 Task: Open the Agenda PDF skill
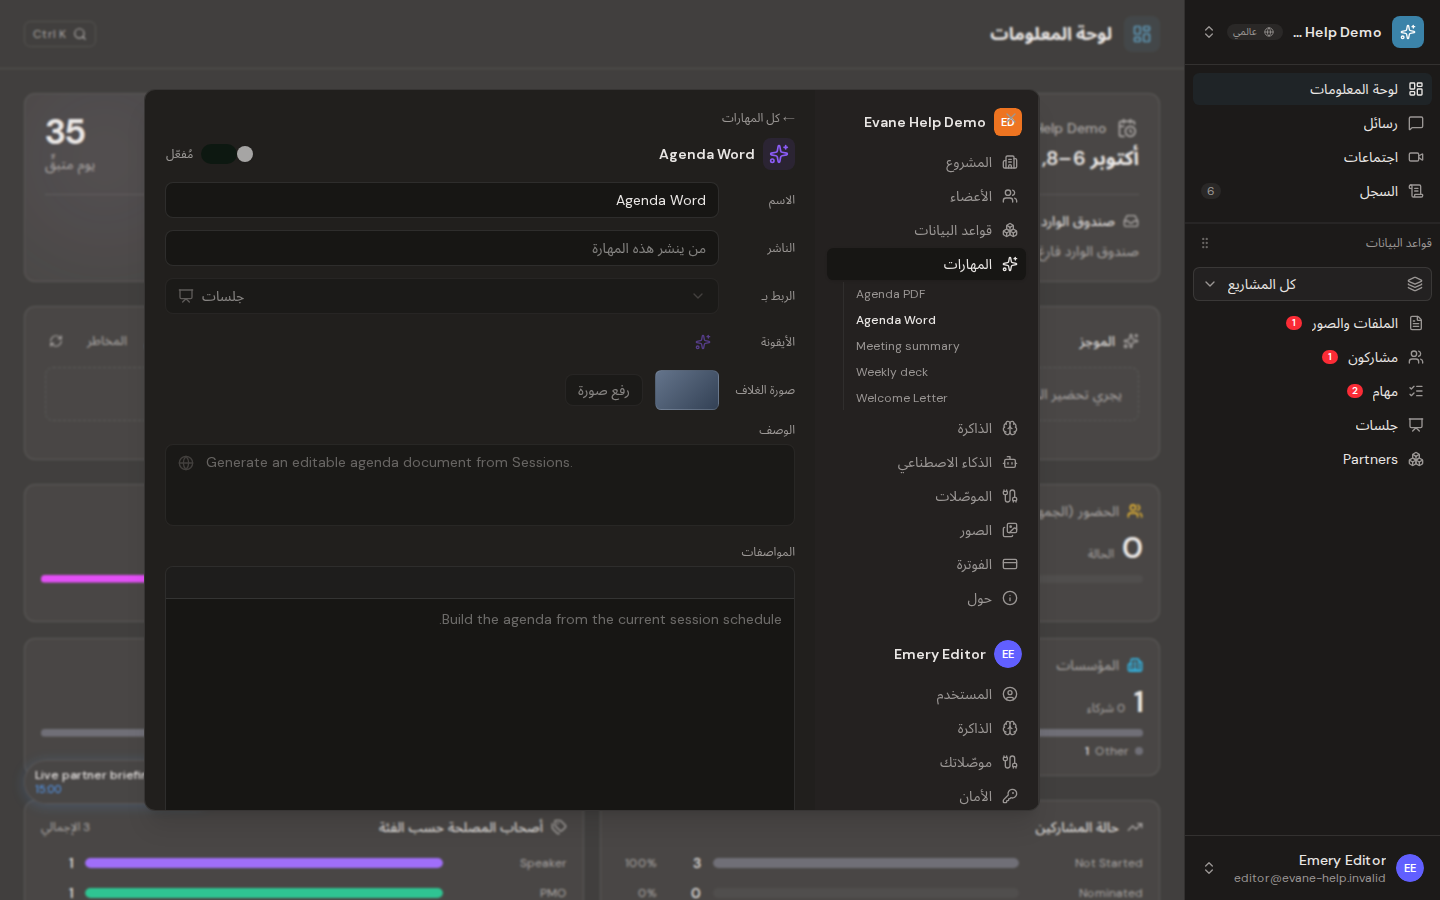(x=891, y=294)
